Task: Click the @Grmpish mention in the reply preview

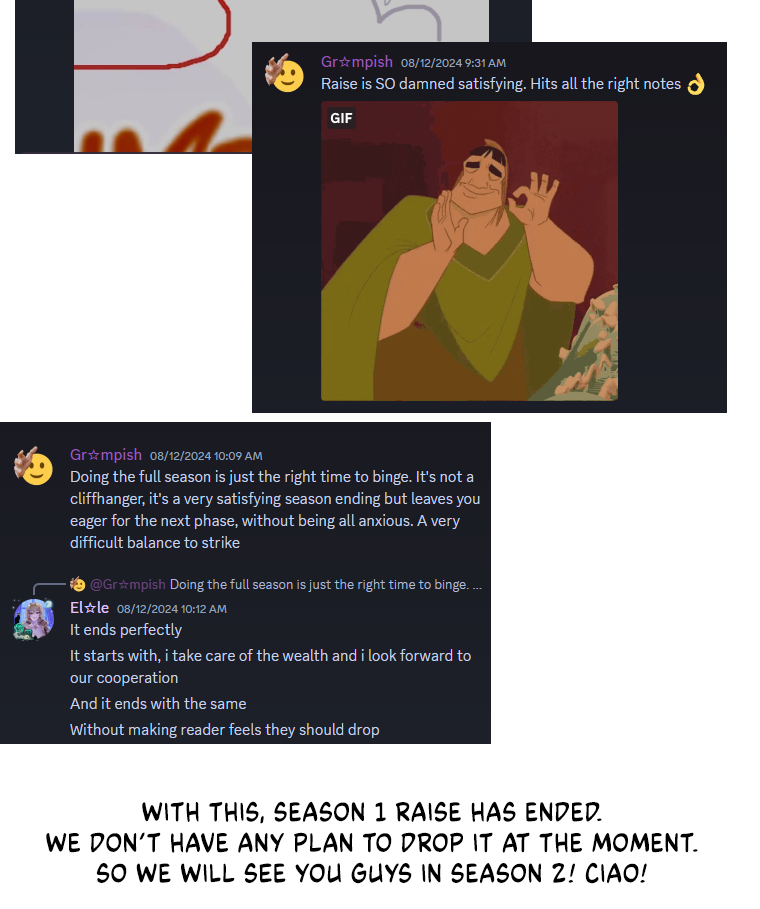Action: tap(128, 584)
